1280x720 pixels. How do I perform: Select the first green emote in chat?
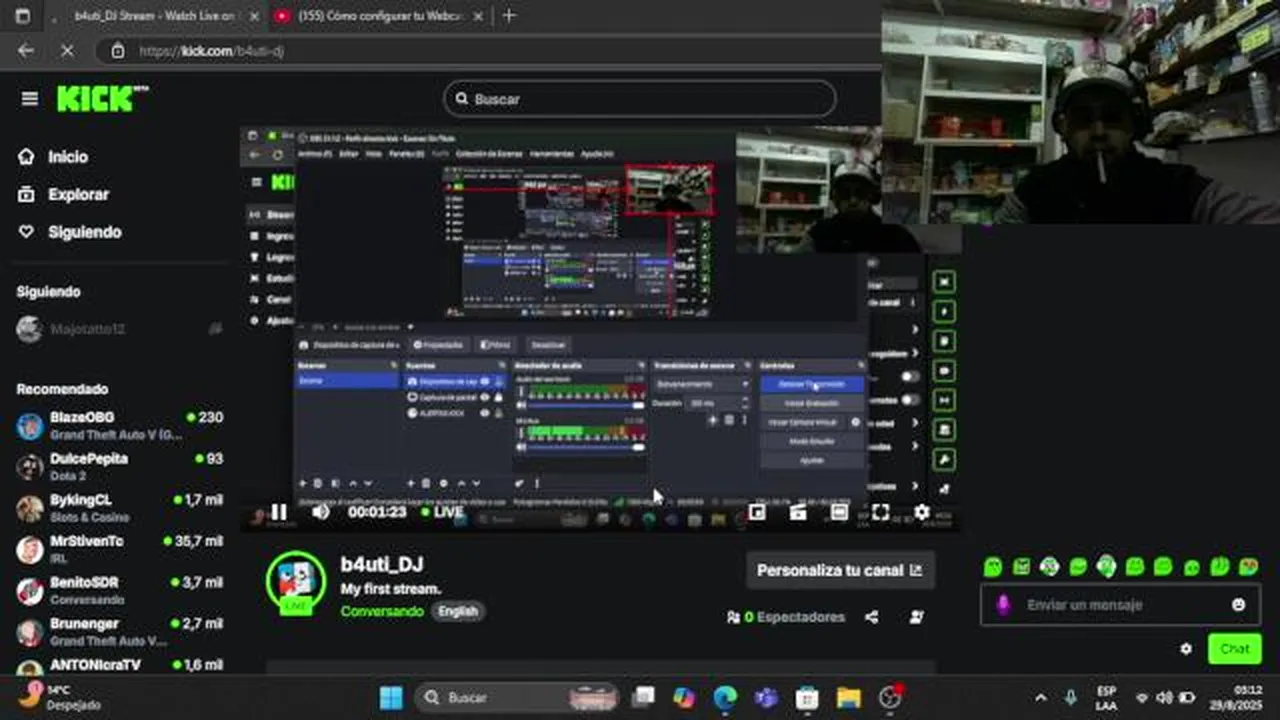[992, 567]
